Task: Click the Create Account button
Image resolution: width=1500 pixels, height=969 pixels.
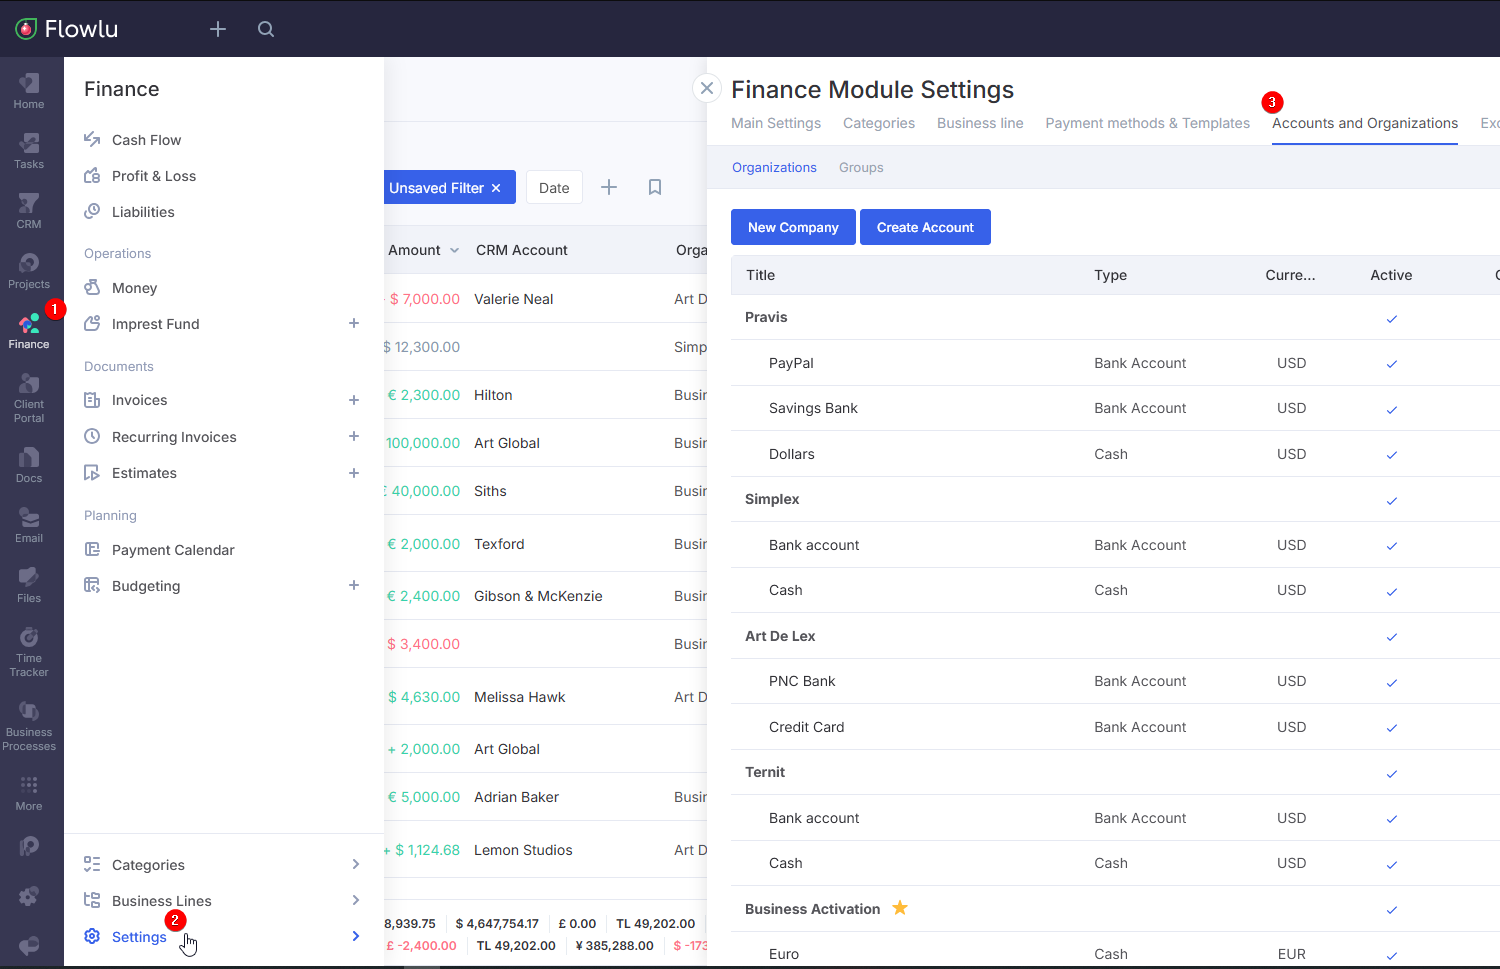Action: coord(925,227)
